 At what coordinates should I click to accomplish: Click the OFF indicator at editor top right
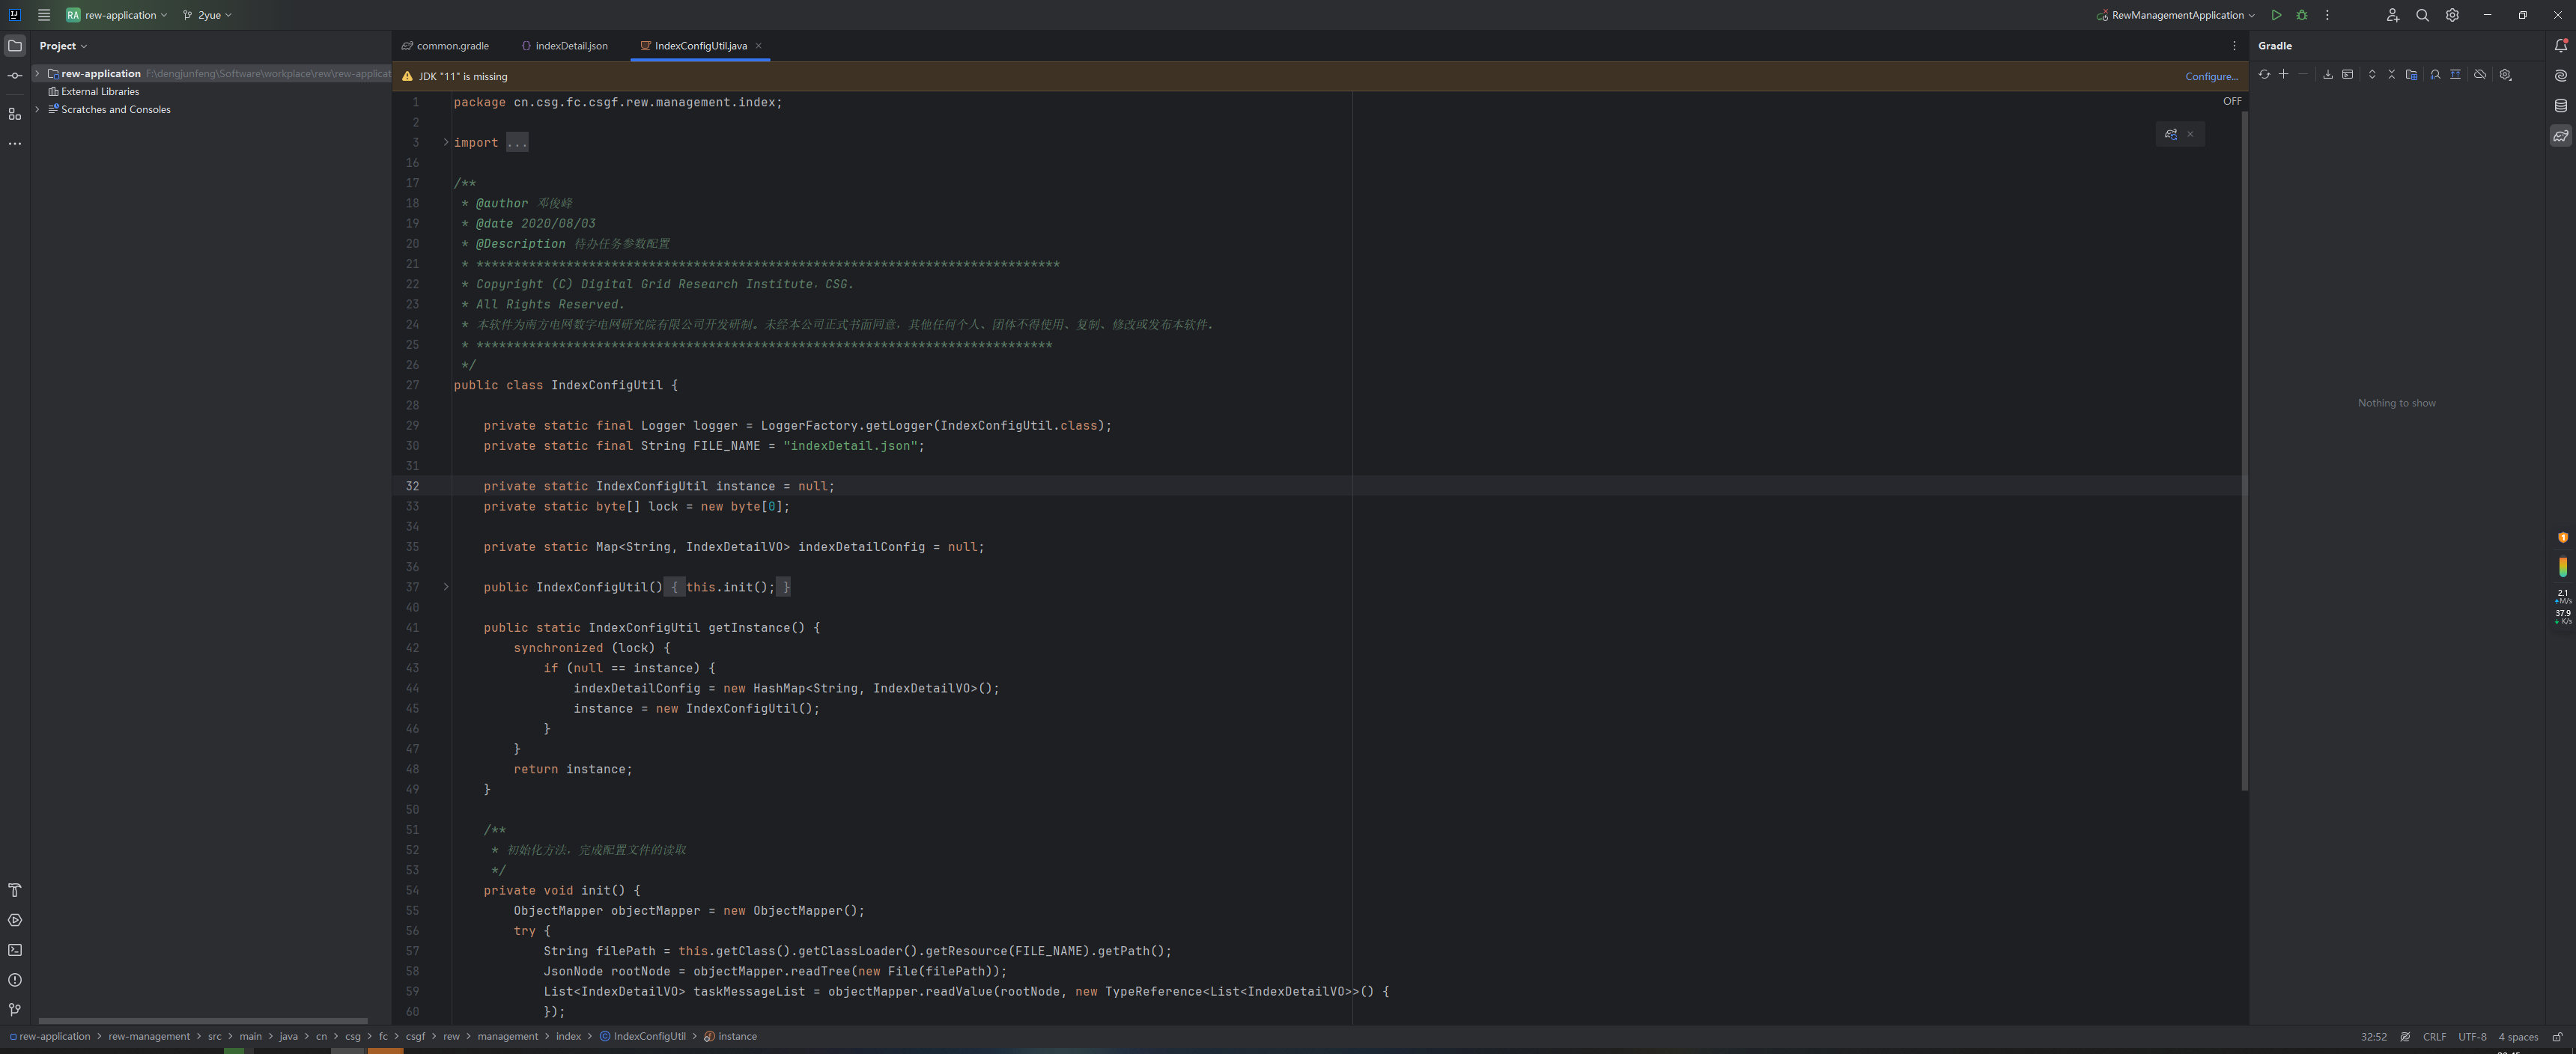tap(2233, 101)
